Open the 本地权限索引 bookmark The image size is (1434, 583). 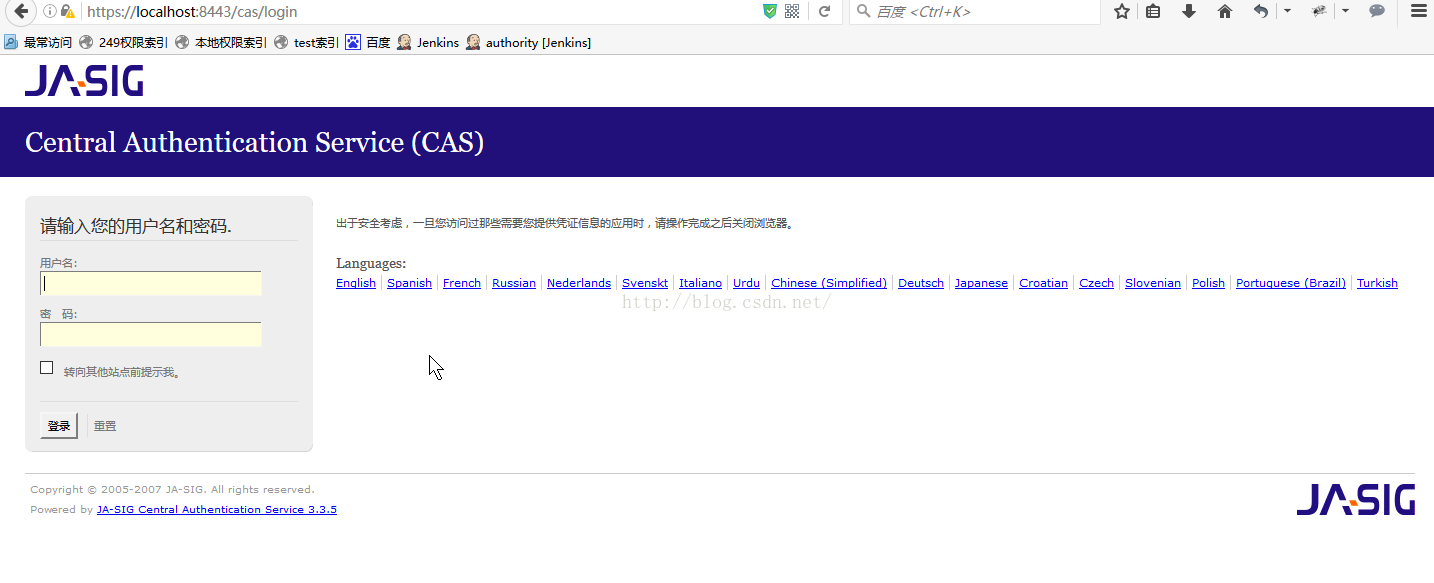(x=220, y=43)
